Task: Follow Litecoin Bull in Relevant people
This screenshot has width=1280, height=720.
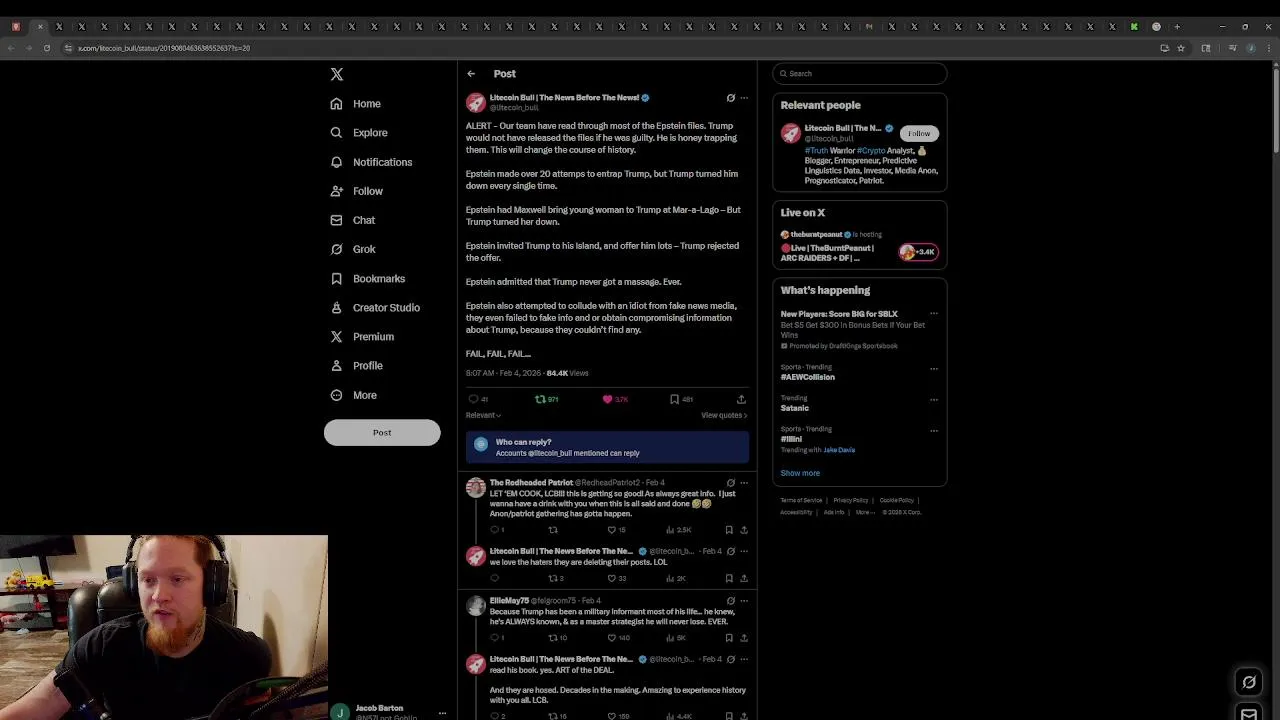Action: [919, 133]
